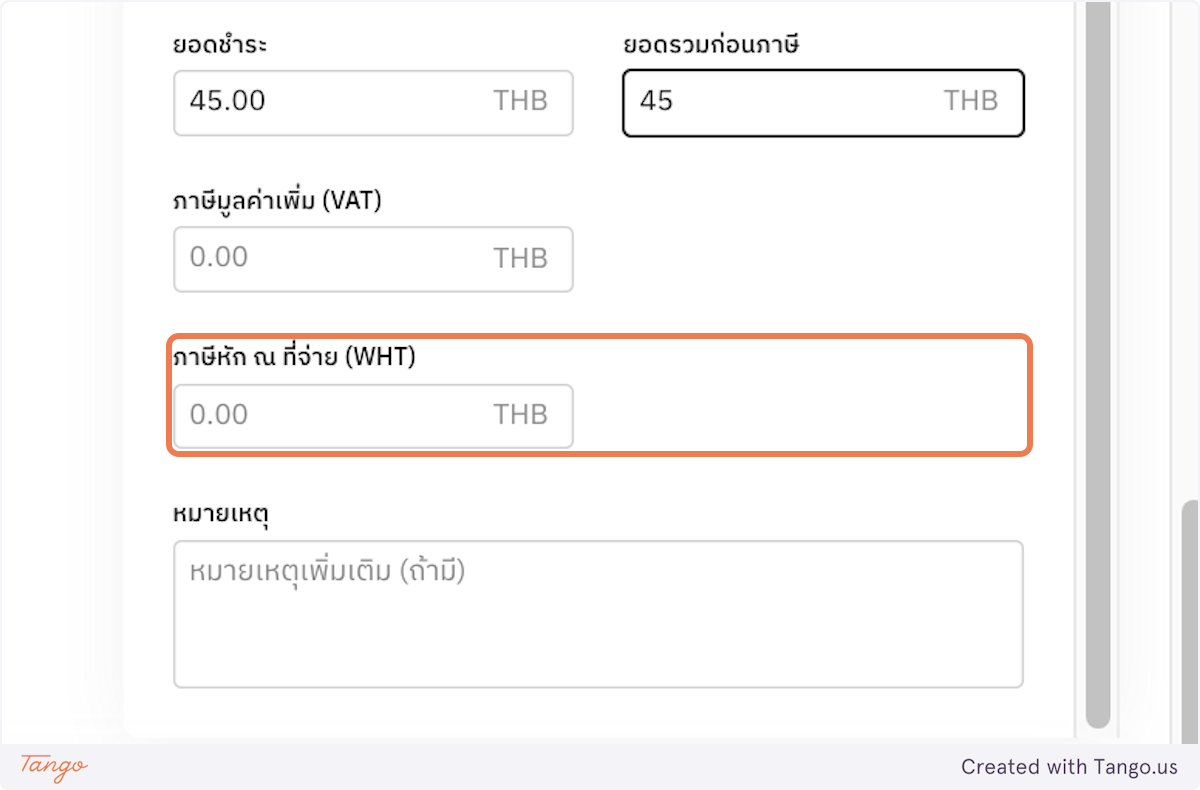1200x790 pixels.
Task: Select the THB suffix in the WHT field
Action: pos(520,414)
